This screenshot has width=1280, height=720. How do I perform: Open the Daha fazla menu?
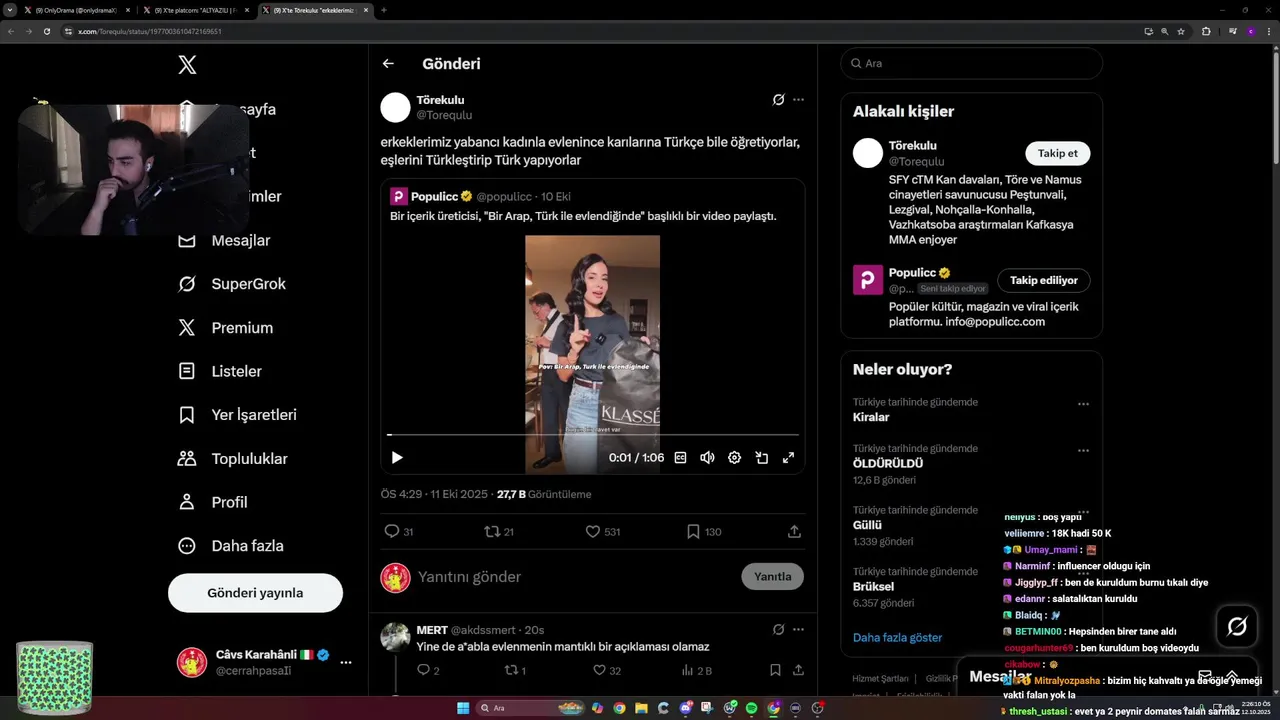pyautogui.click(x=230, y=546)
